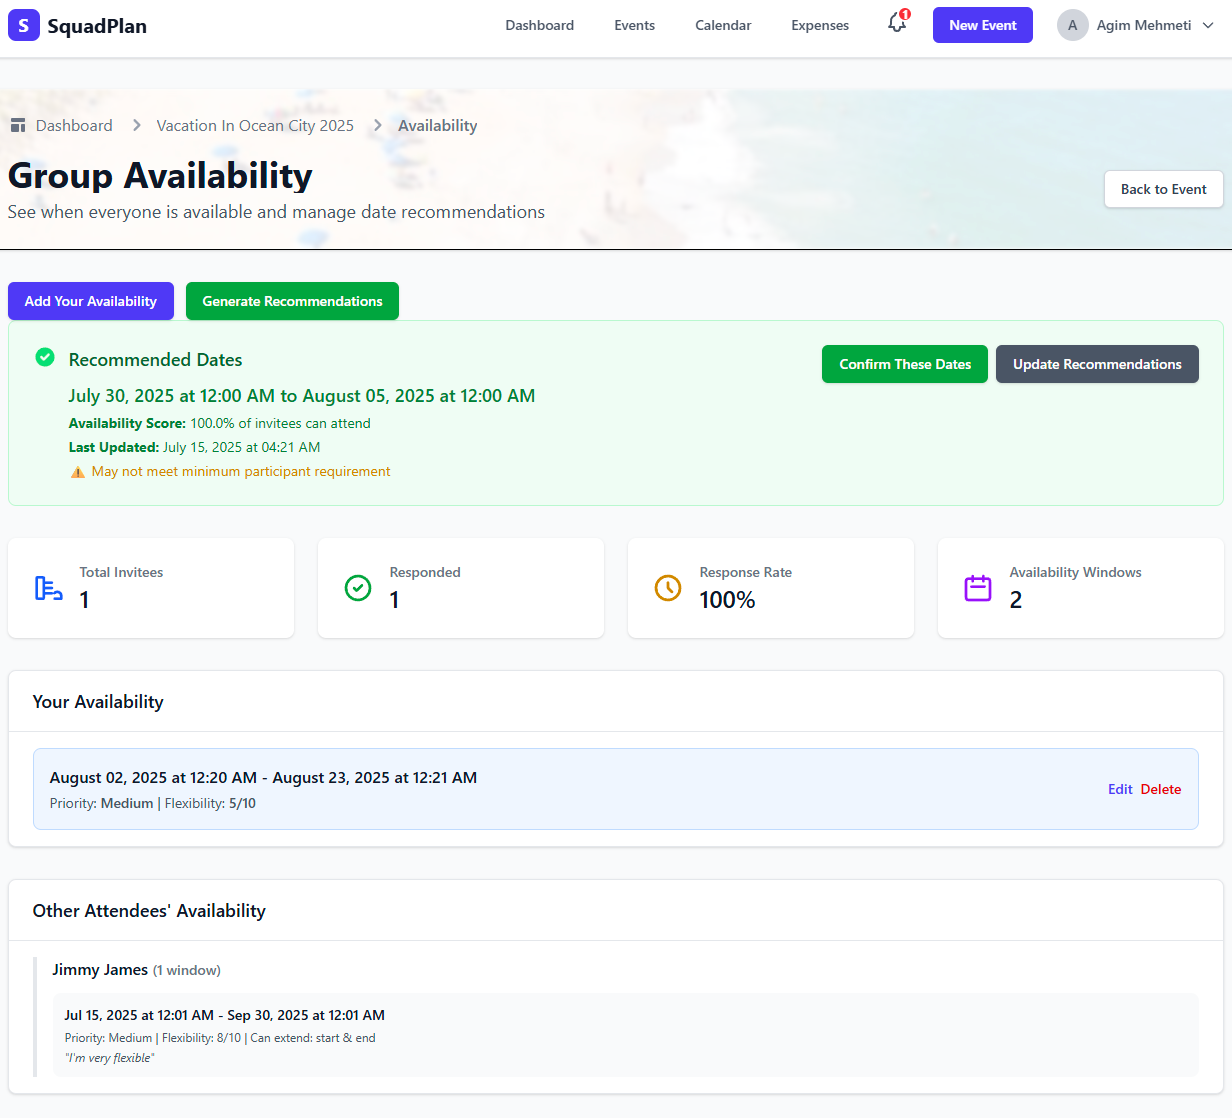Click the Total Invitees building icon
The width and height of the screenshot is (1232, 1118).
click(47, 588)
